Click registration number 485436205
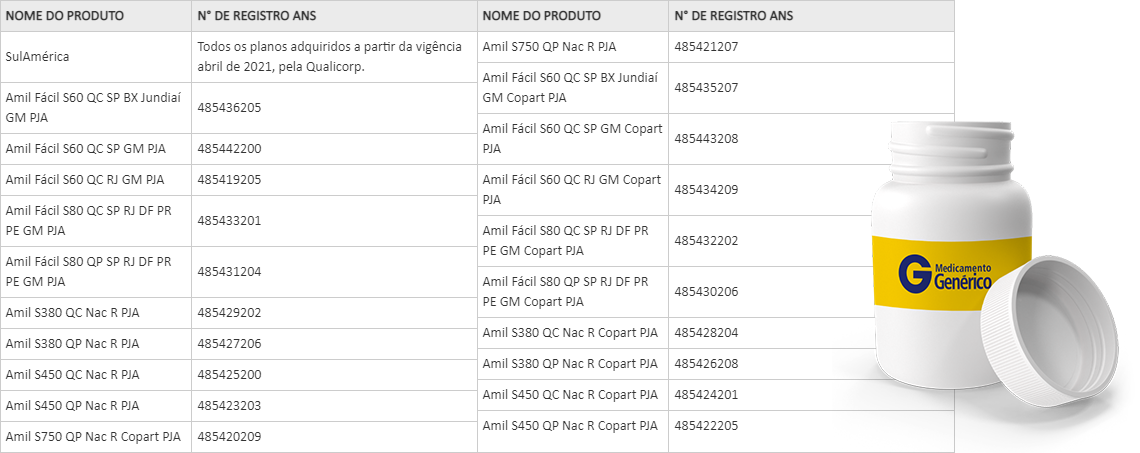Viewport: 1140px width, 453px height. pyautogui.click(x=229, y=108)
